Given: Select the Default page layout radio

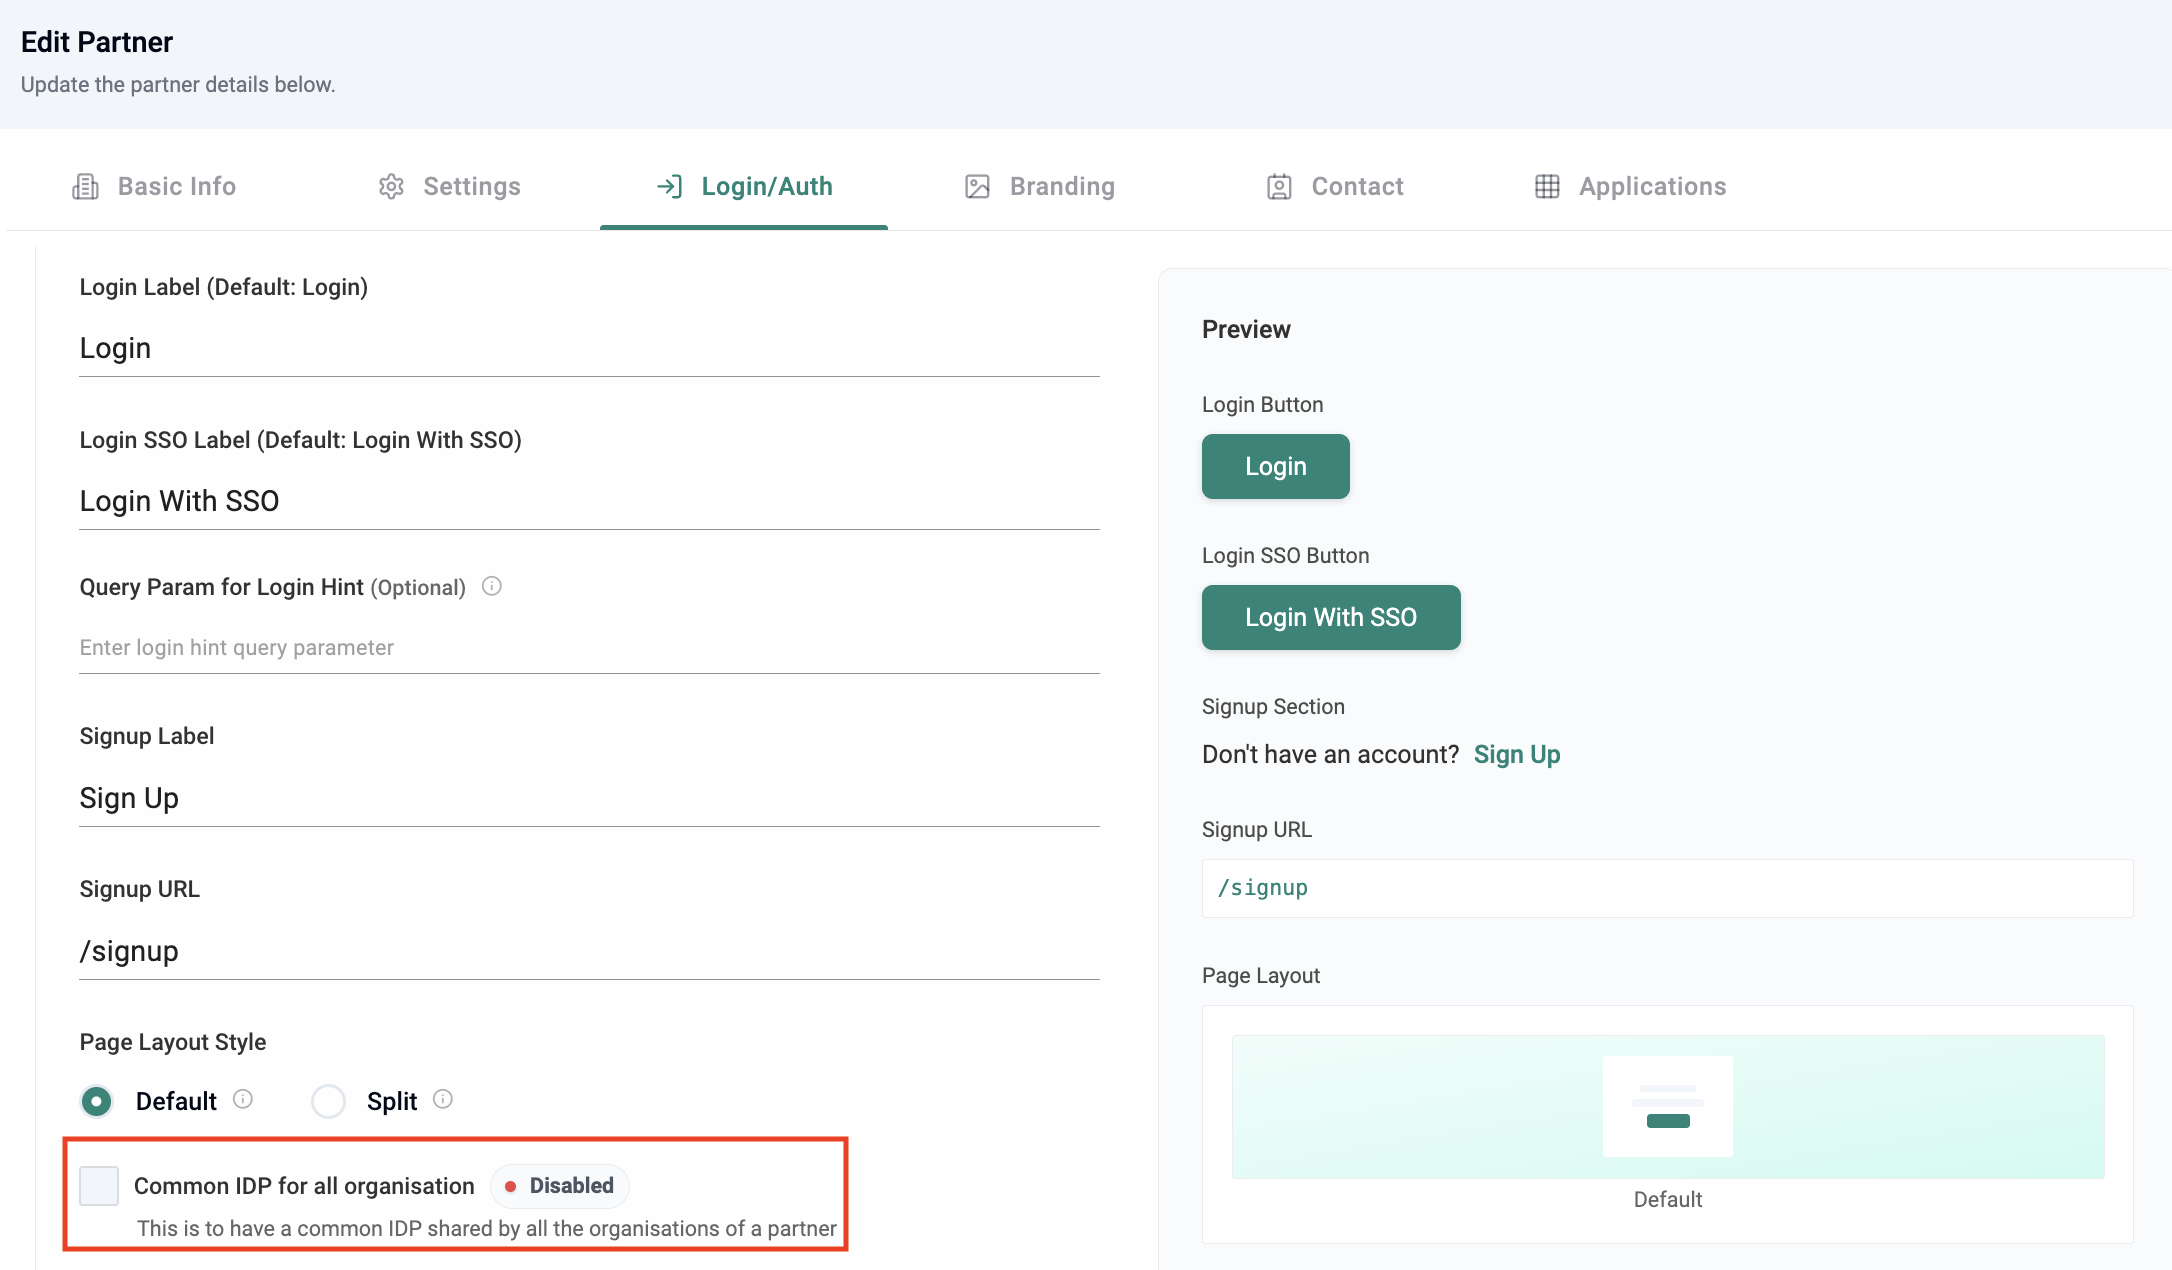Looking at the screenshot, I should pyautogui.click(x=97, y=1101).
